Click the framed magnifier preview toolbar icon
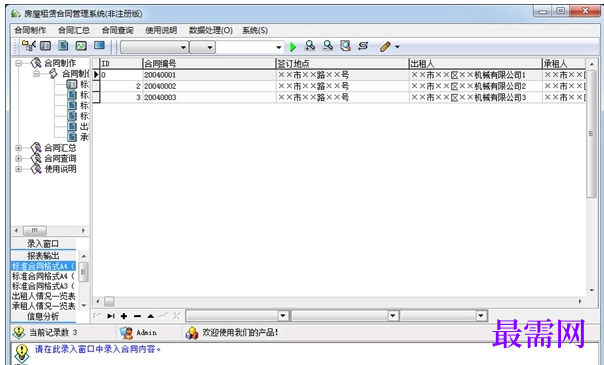The height and width of the screenshot is (365, 604). click(x=346, y=46)
